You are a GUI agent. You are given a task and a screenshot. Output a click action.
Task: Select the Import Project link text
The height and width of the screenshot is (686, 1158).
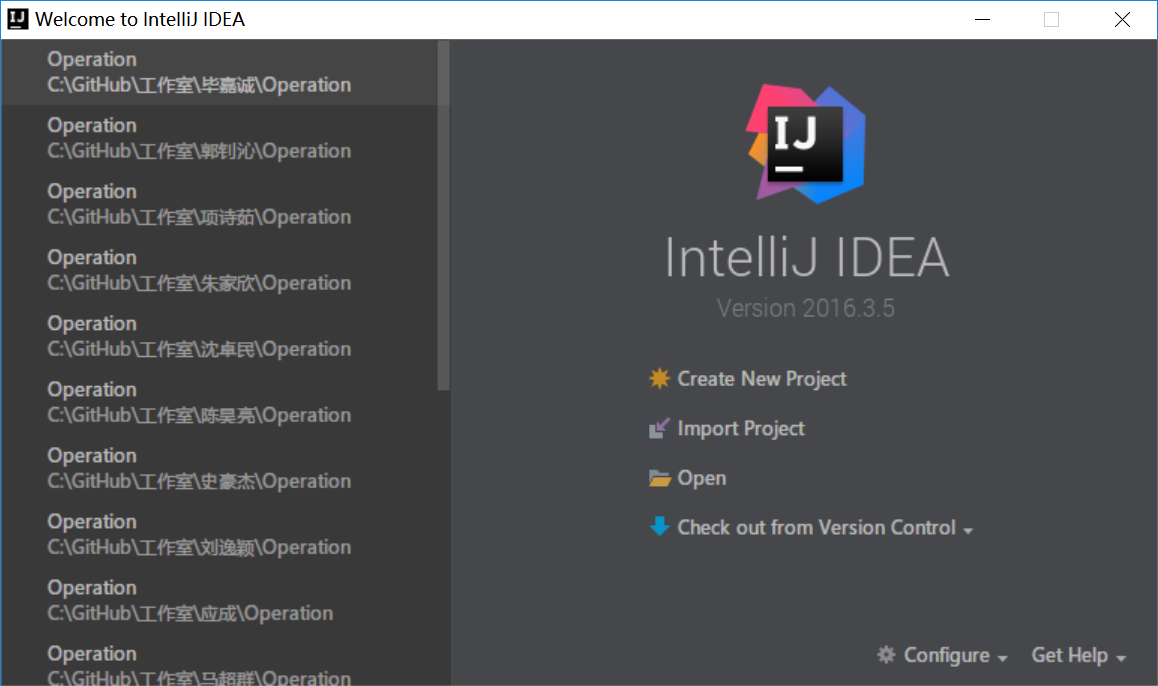pos(741,428)
